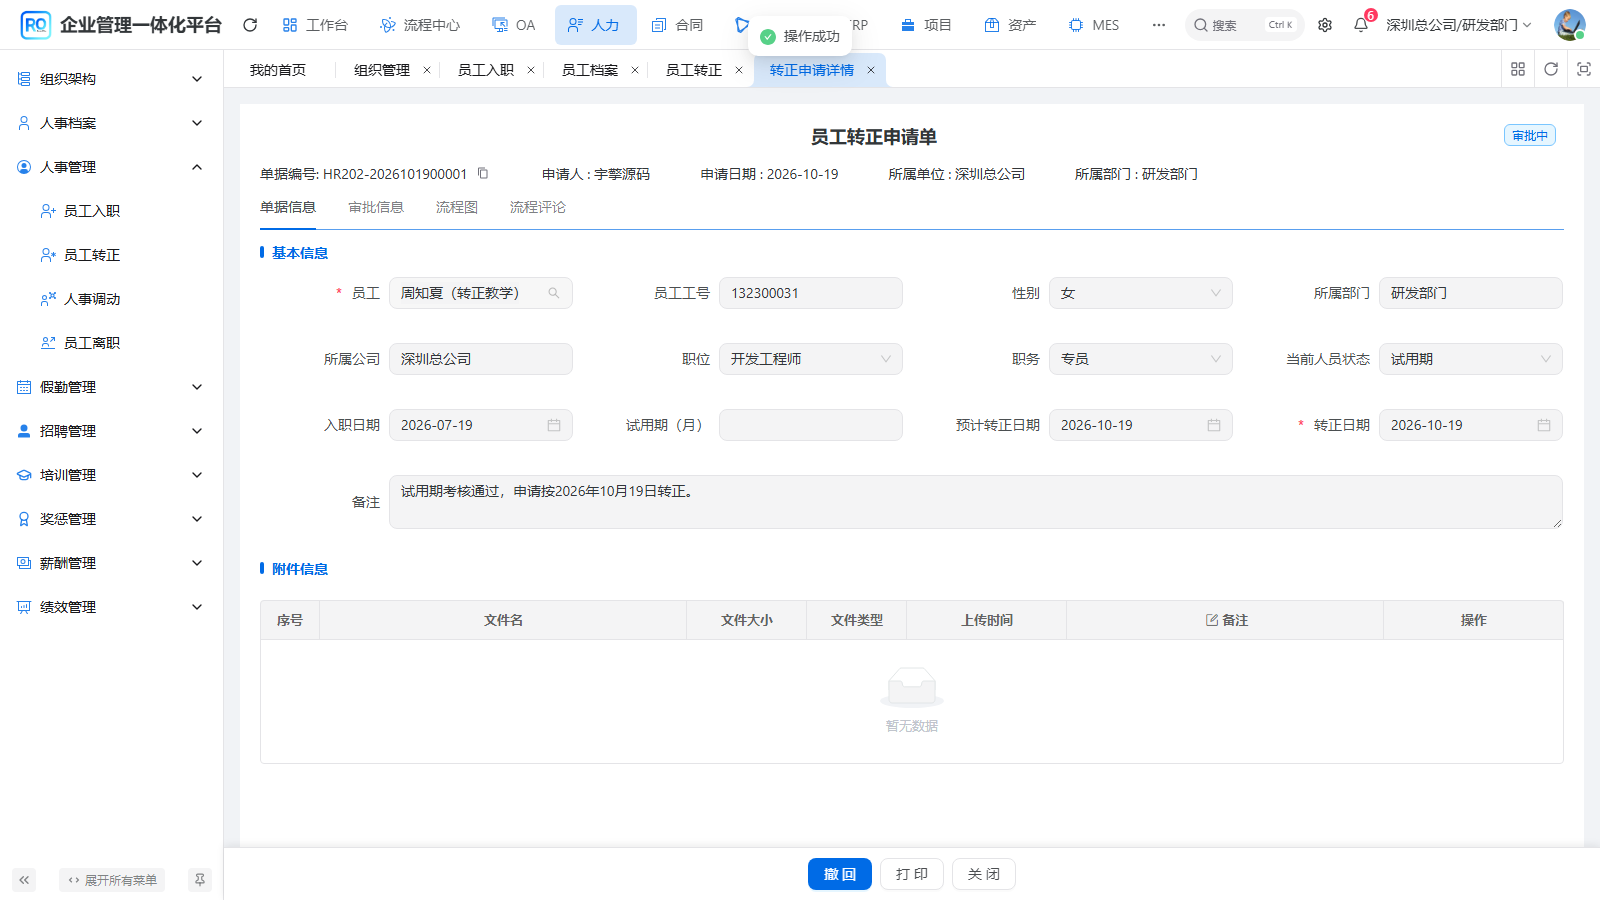Open the settings gear icon
The height and width of the screenshot is (900, 1600).
click(1325, 25)
